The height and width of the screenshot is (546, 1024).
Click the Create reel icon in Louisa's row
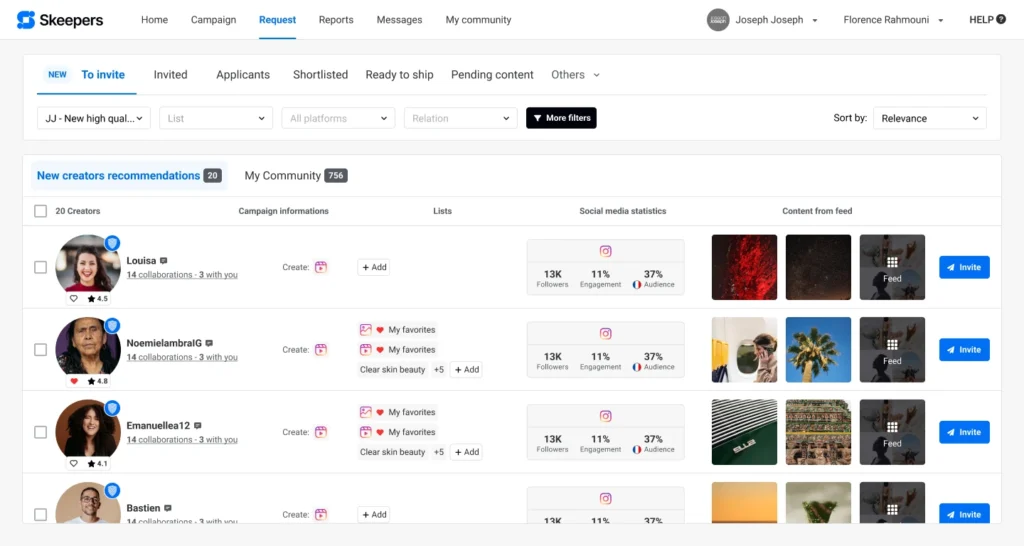(321, 267)
